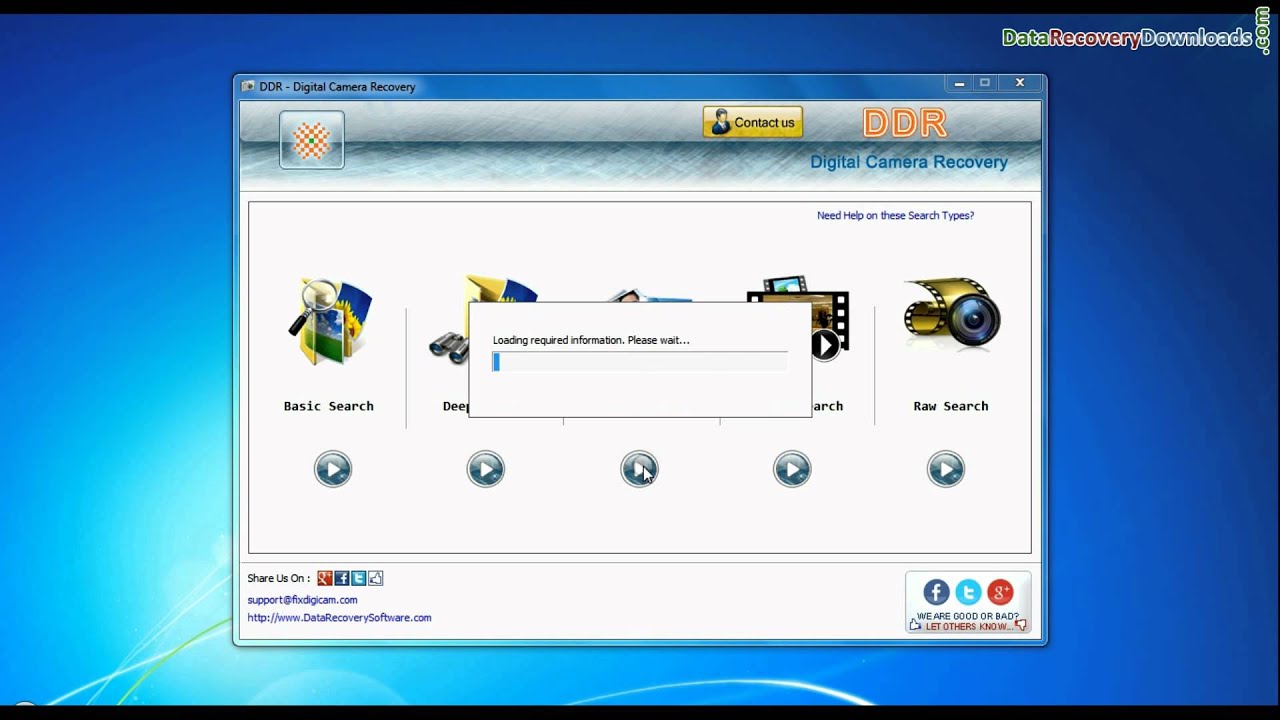Share on Facebook small icon

342,578
